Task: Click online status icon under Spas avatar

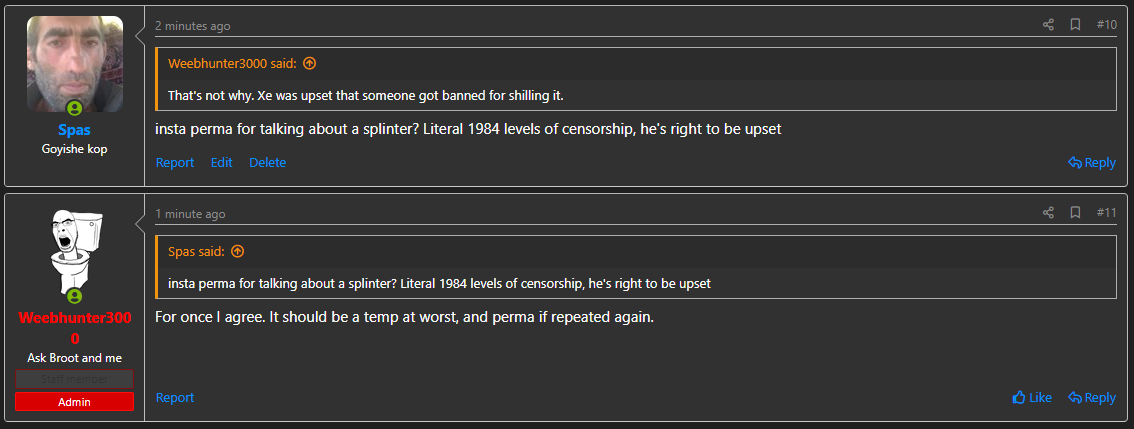Action: 74,108
